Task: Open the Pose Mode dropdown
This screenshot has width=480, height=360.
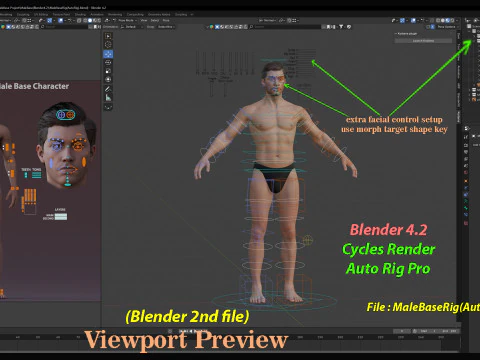Action: [126, 20]
